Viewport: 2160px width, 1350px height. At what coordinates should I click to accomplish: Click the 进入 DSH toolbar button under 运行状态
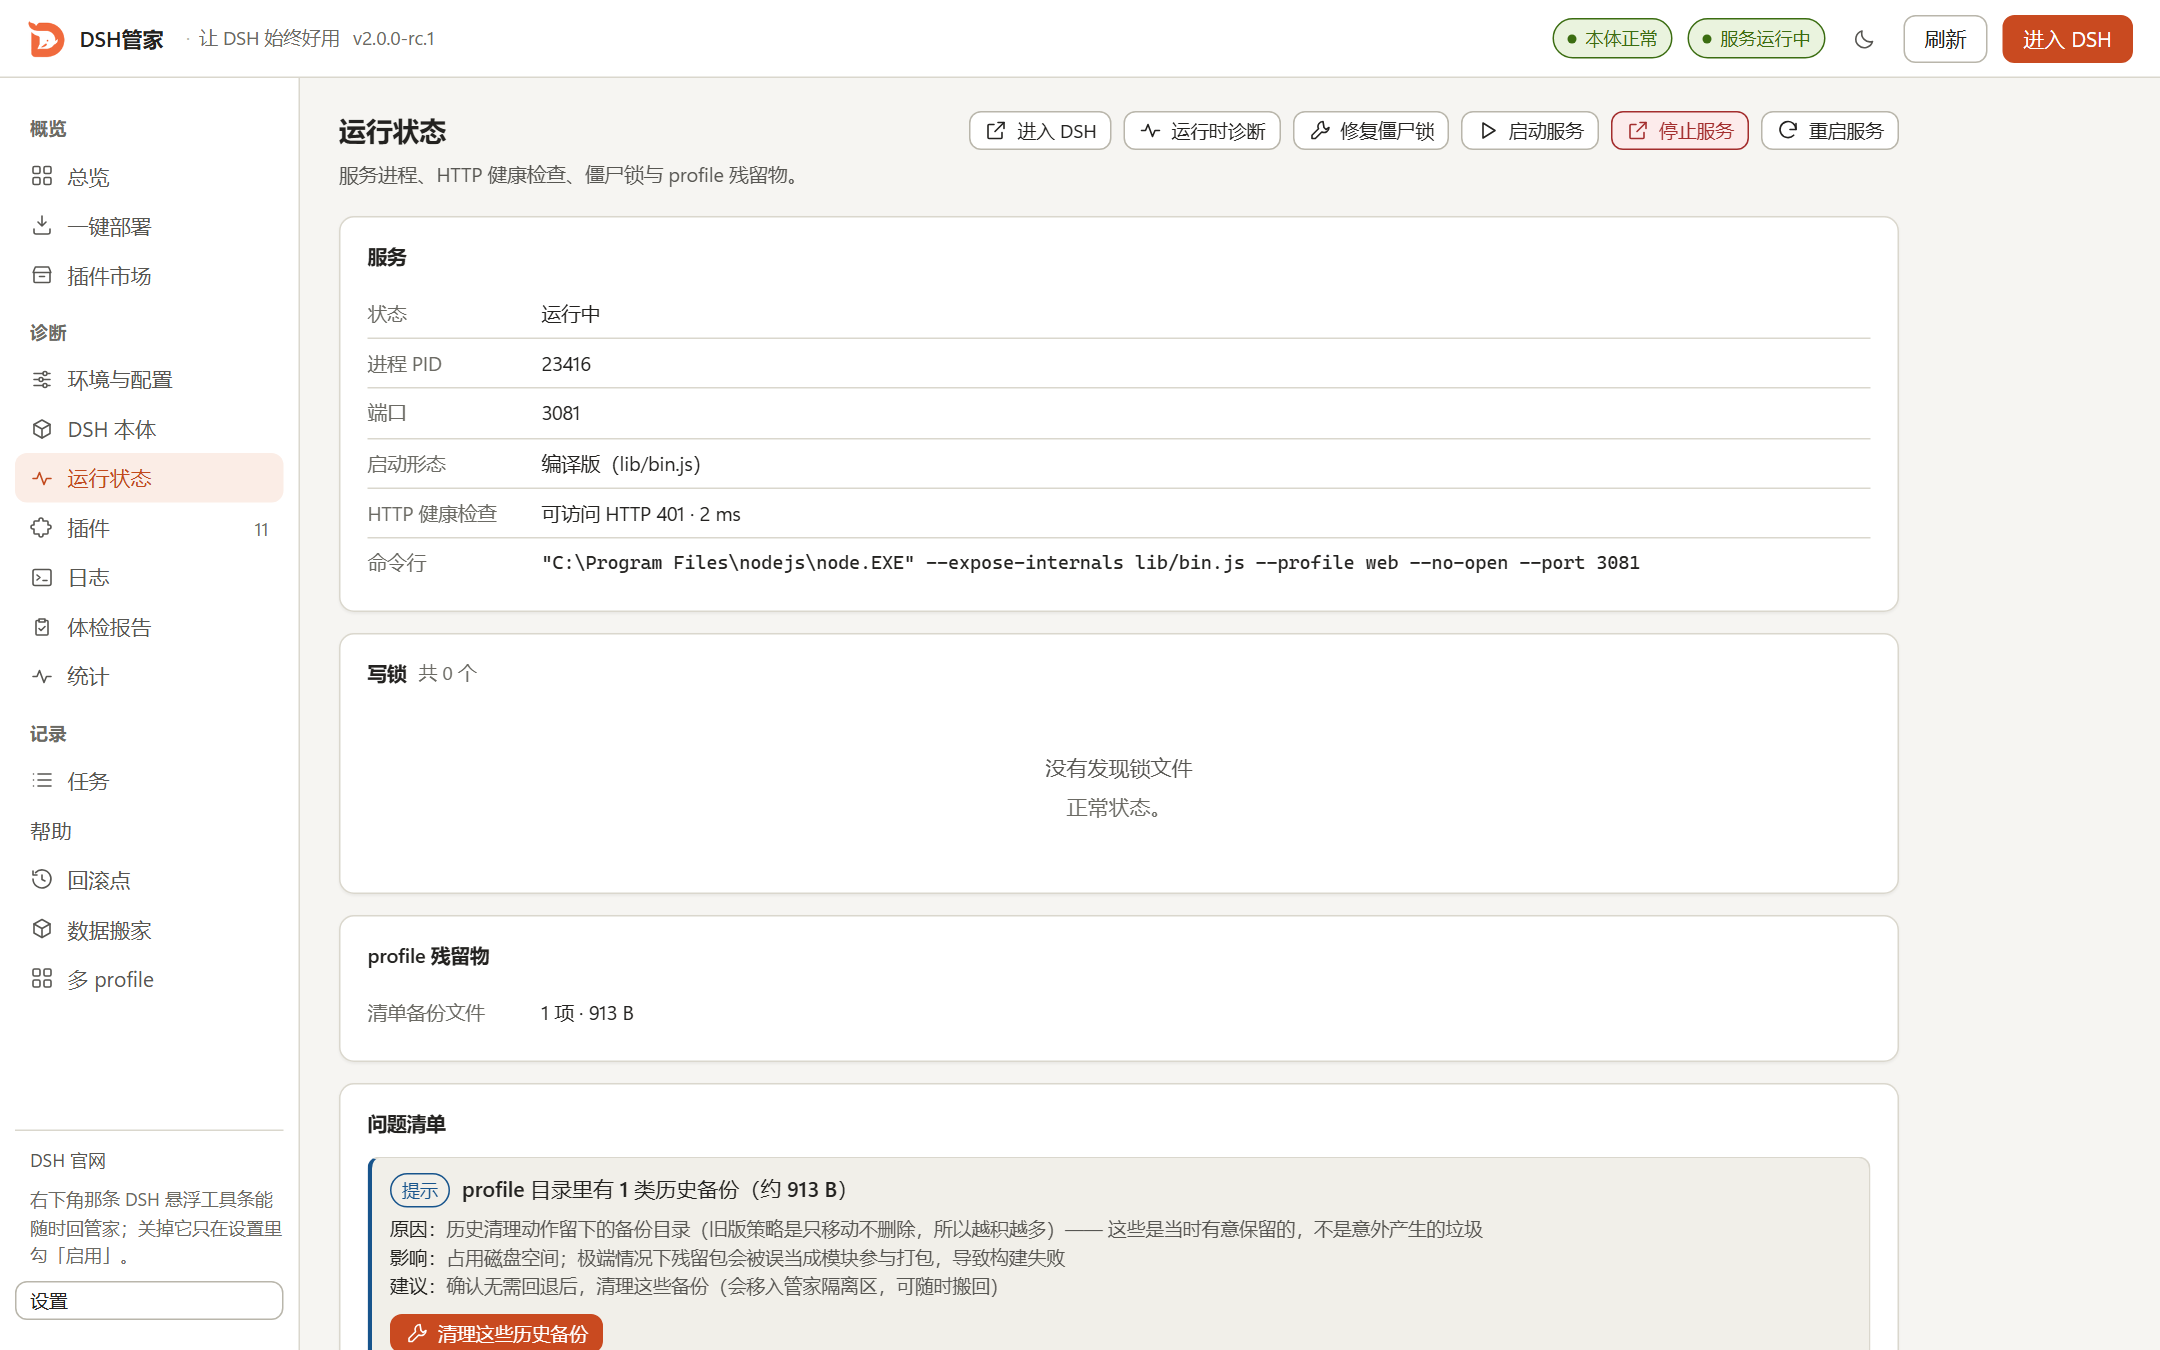click(x=1040, y=131)
